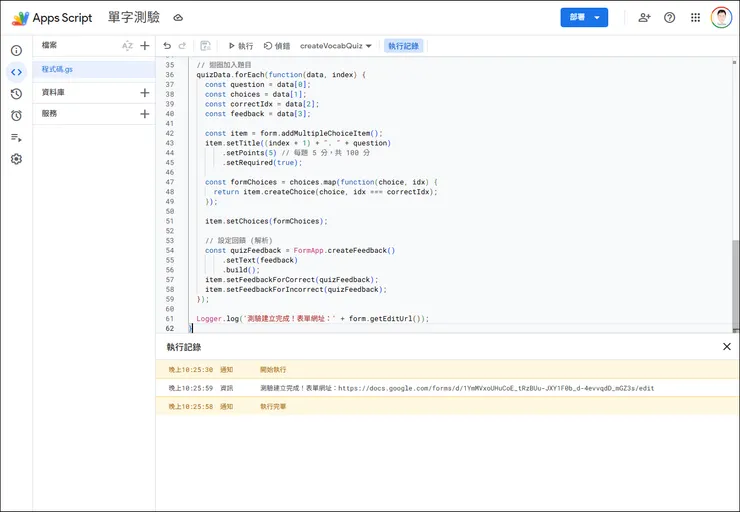Screen dimensions: 740x512
Task: Rename project title 單字測驗
Action: coord(134,18)
